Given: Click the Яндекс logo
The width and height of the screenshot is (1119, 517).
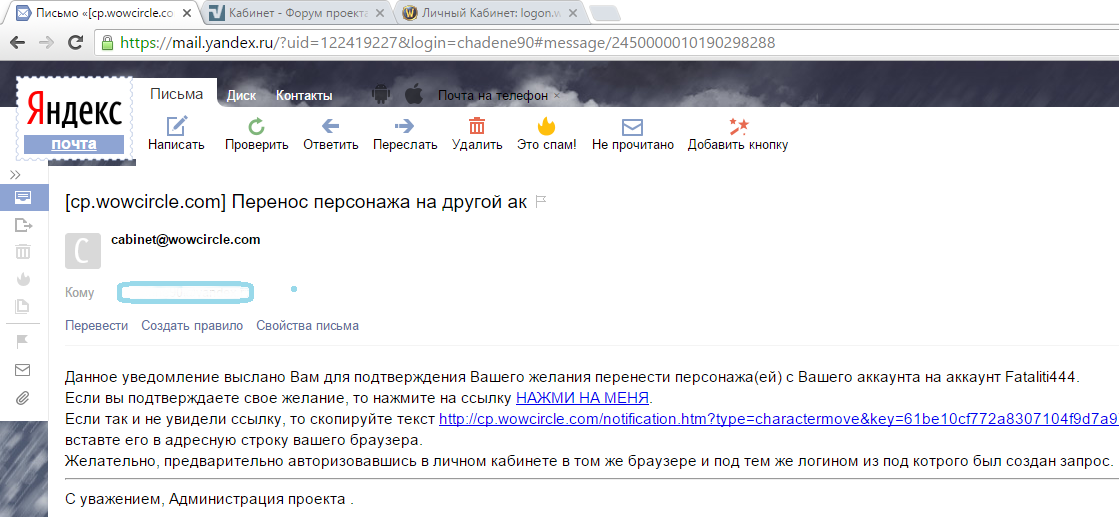Looking at the screenshot, I should pyautogui.click(x=74, y=111).
